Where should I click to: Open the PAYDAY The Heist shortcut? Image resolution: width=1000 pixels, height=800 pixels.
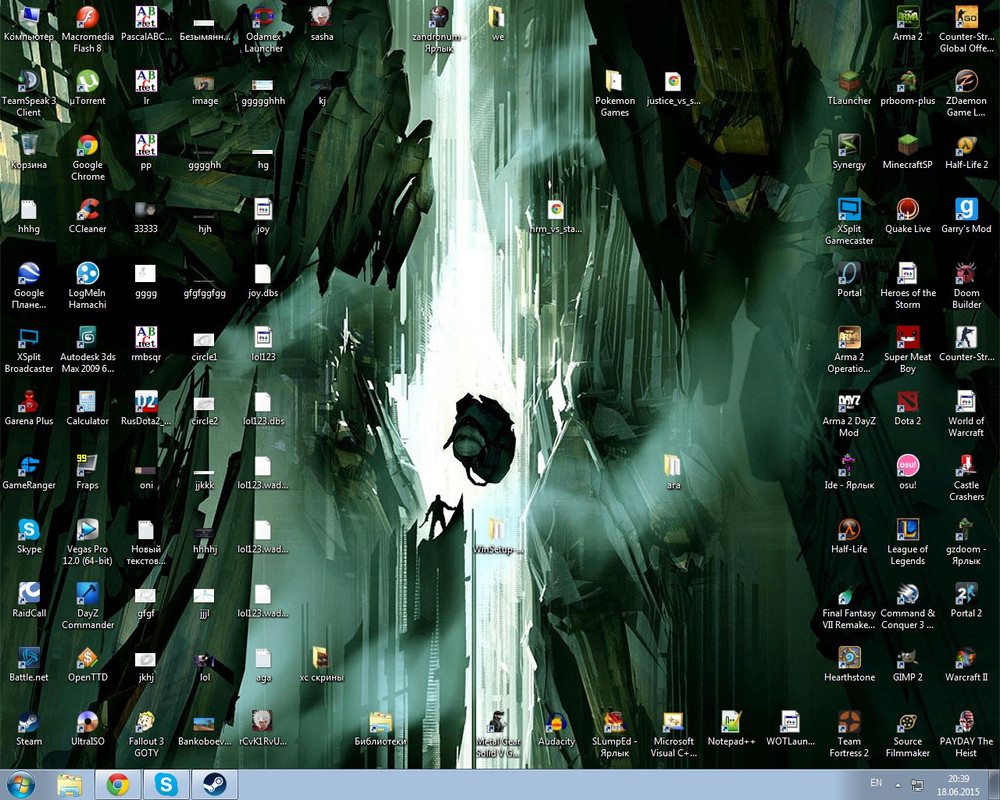point(966,734)
